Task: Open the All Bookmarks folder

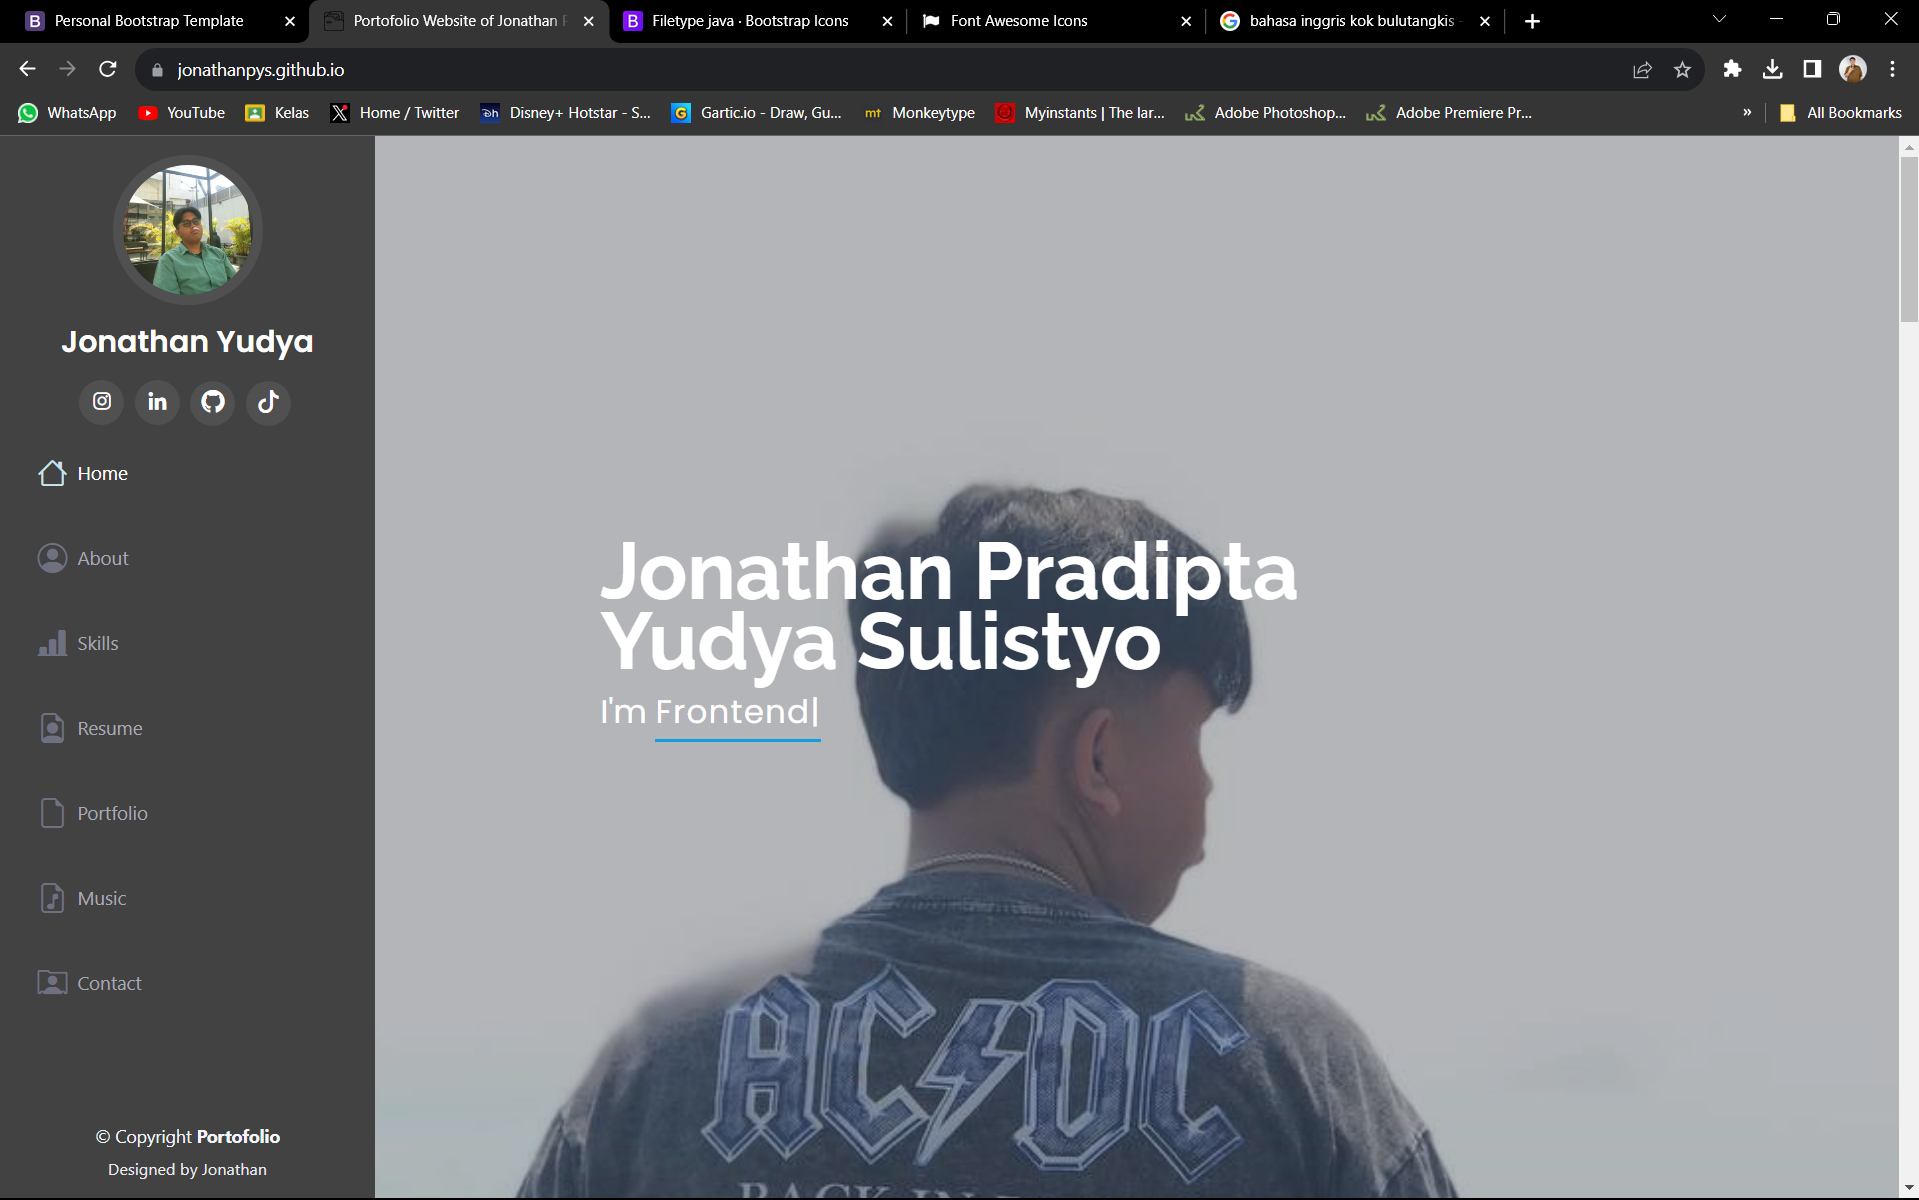Action: click(x=1841, y=113)
